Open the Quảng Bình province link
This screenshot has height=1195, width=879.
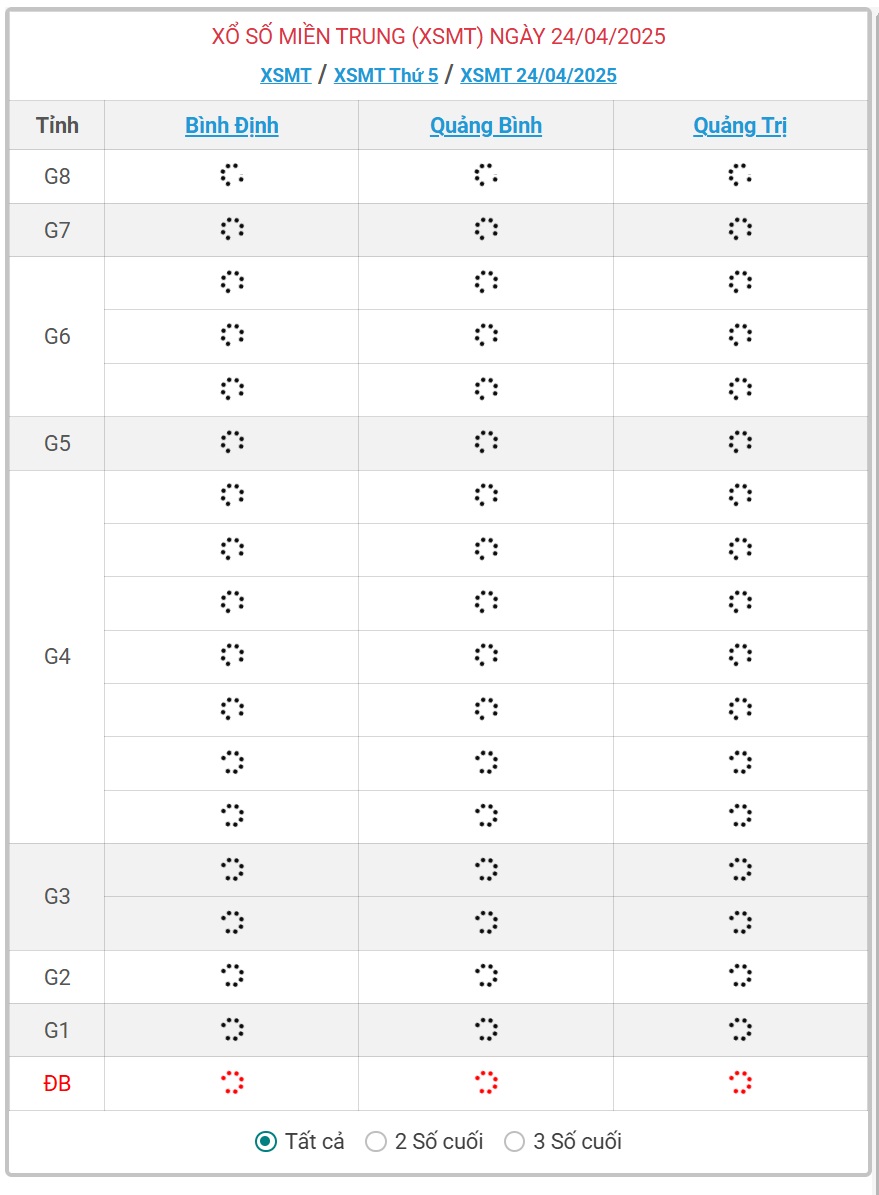click(486, 125)
